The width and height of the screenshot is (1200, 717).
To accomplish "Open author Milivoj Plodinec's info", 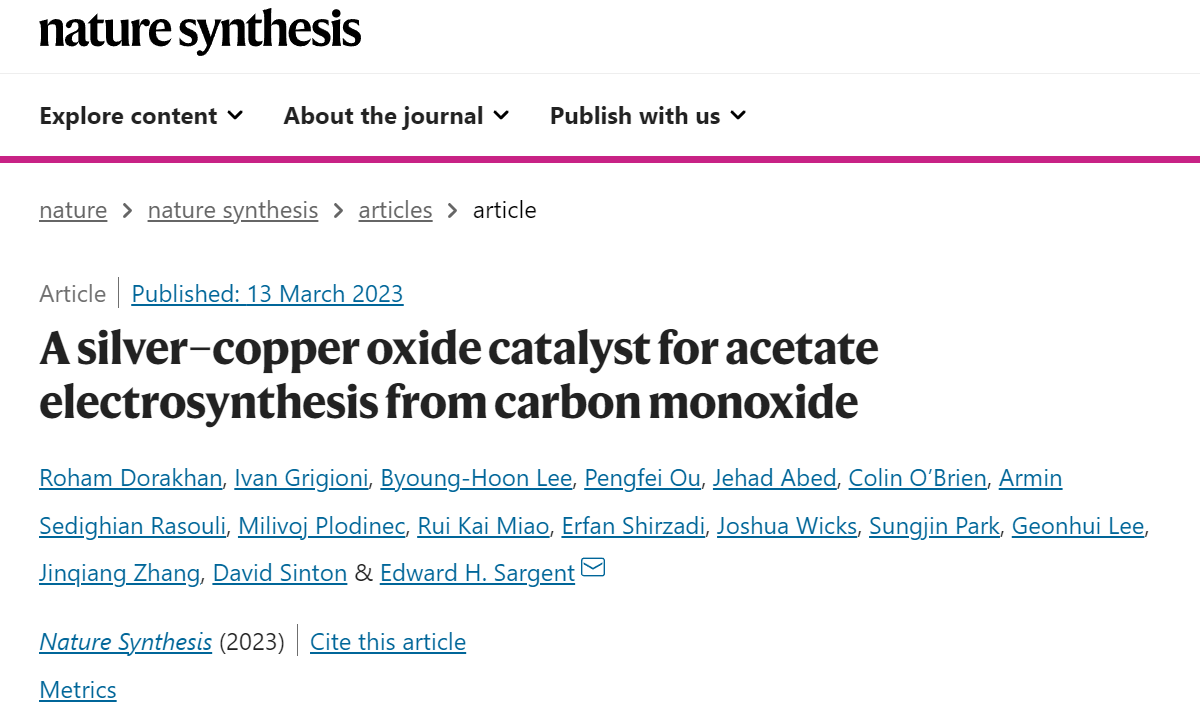I will point(322,526).
